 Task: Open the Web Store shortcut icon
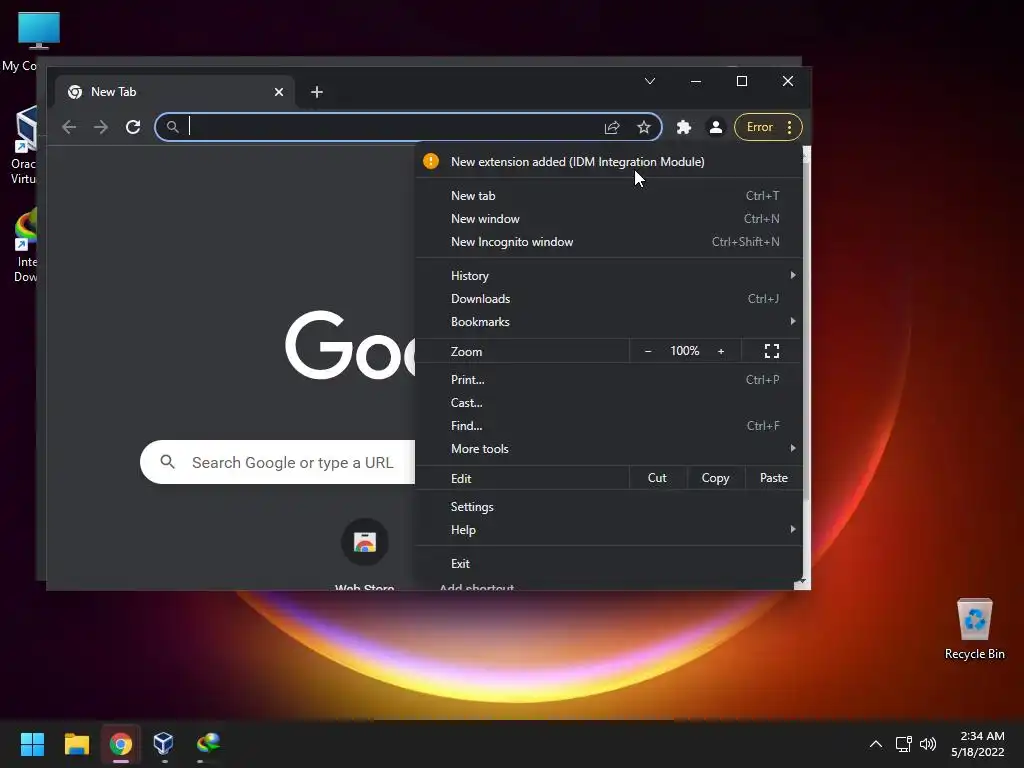(364, 542)
